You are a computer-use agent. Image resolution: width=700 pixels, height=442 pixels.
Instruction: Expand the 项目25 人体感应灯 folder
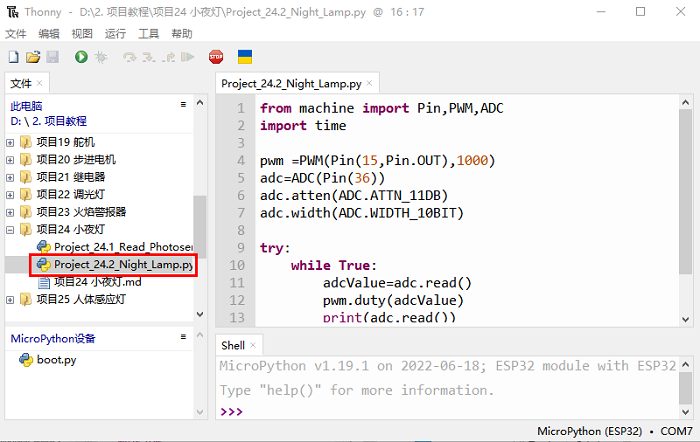tap(11, 299)
